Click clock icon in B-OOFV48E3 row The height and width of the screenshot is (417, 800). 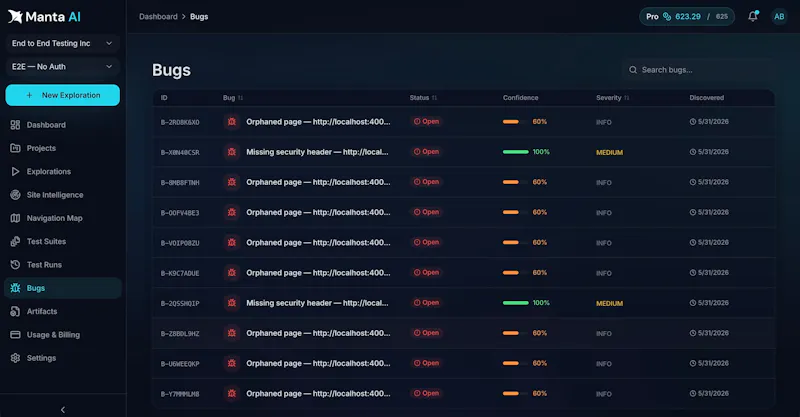pos(693,212)
